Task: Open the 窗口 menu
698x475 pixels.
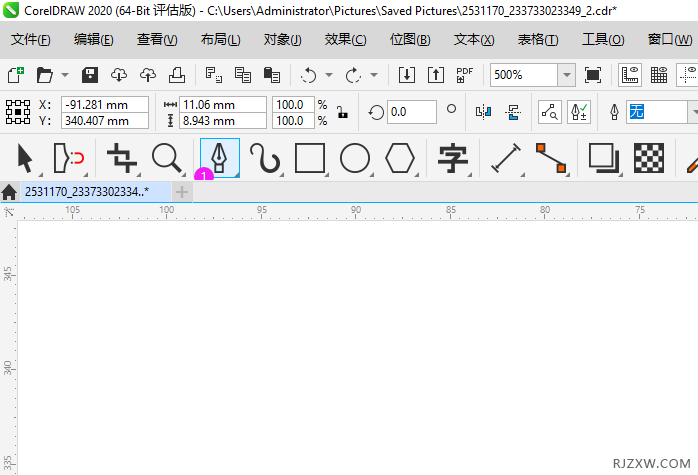Action: click(x=670, y=40)
